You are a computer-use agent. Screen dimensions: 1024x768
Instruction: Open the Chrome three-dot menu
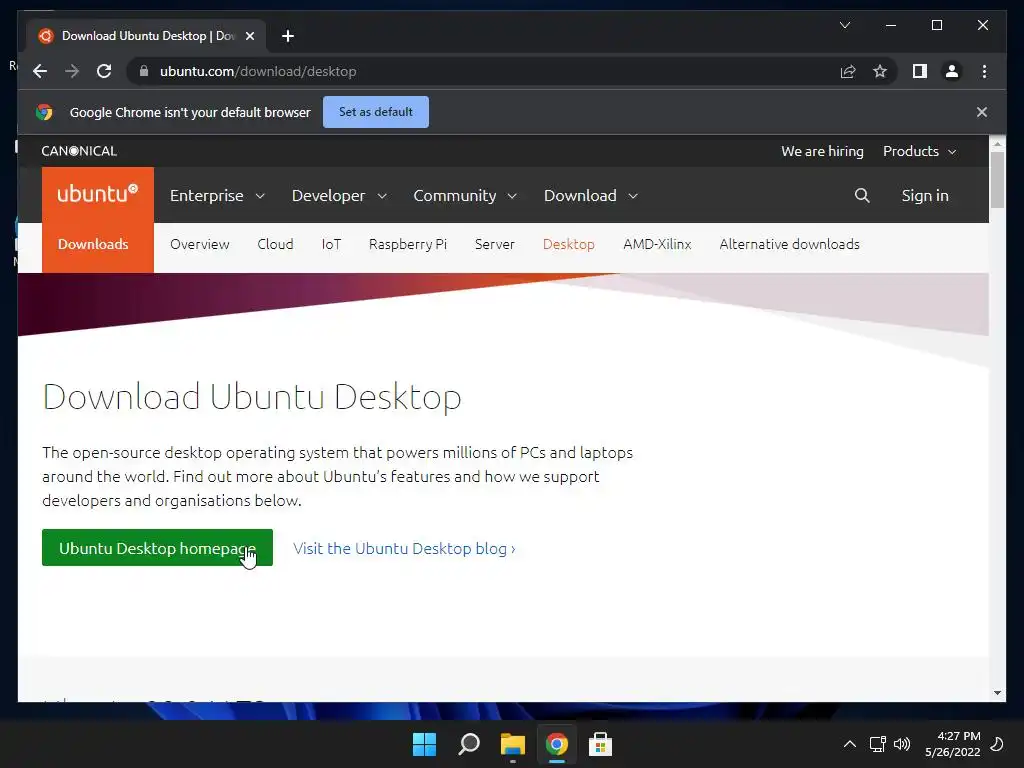[984, 71]
